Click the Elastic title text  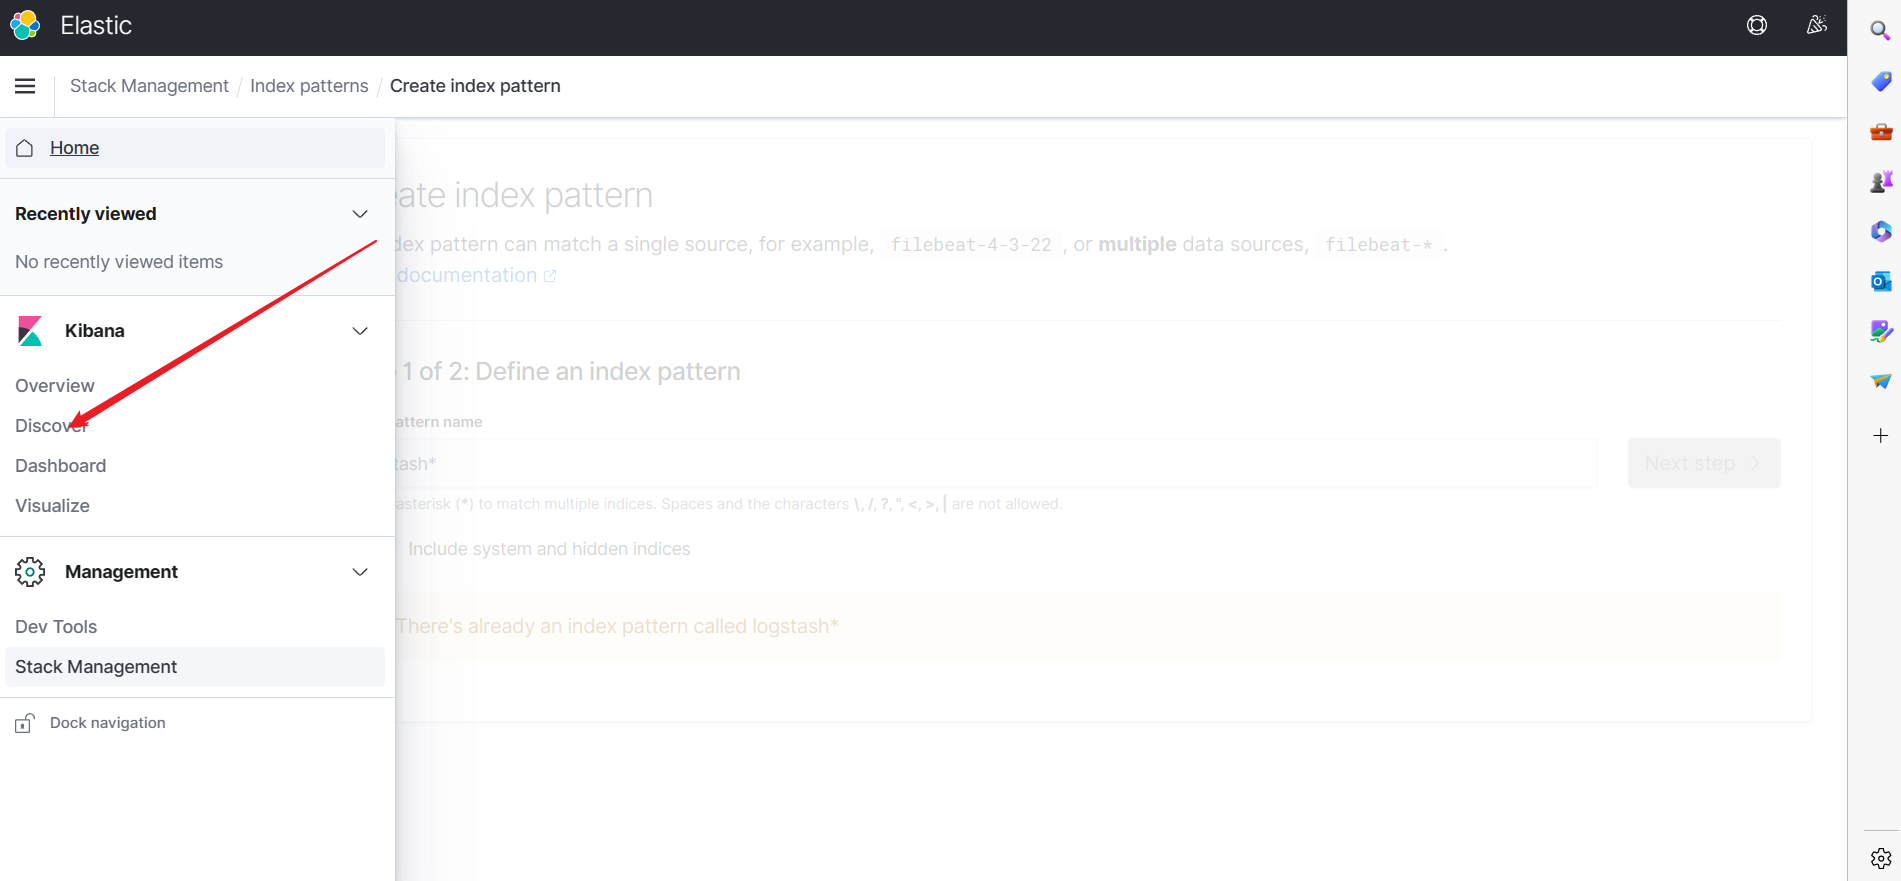tap(96, 26)
